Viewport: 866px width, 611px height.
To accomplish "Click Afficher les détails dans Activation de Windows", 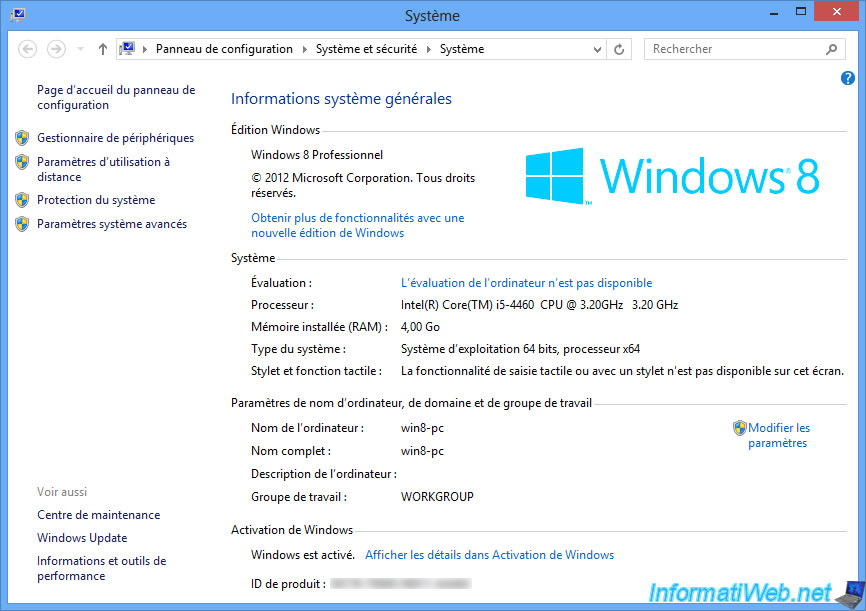I will [x=489, y=554].
